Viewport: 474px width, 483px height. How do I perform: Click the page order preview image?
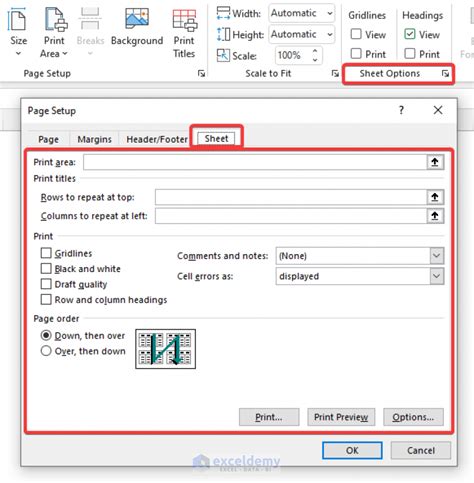[x=165, y=349]
